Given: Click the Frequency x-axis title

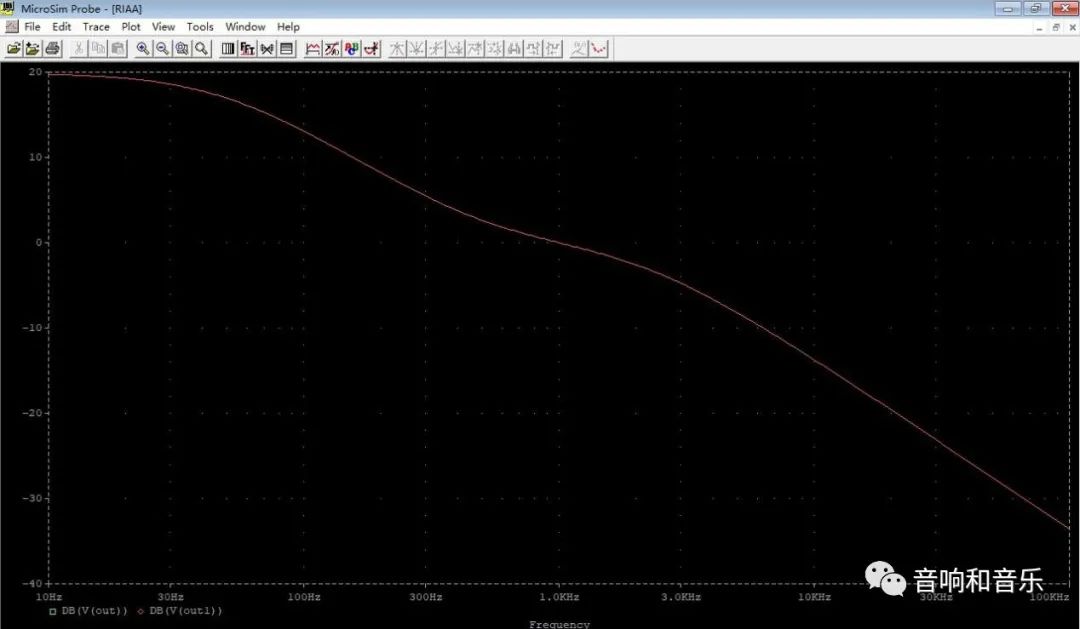Looking at the screenshot, I should click(x=559, y=623).
